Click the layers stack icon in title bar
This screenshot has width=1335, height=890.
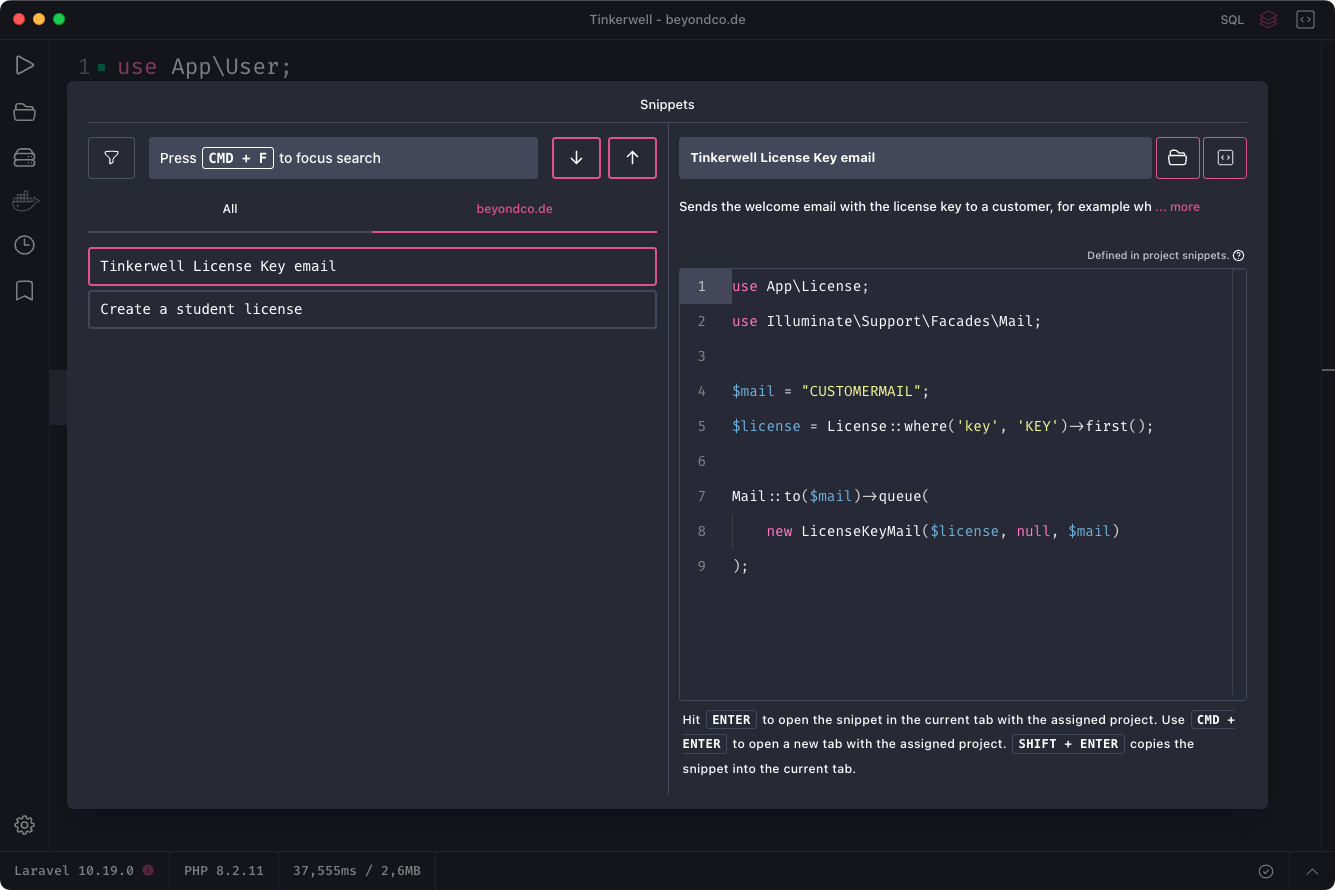[x=1268, y=19]
